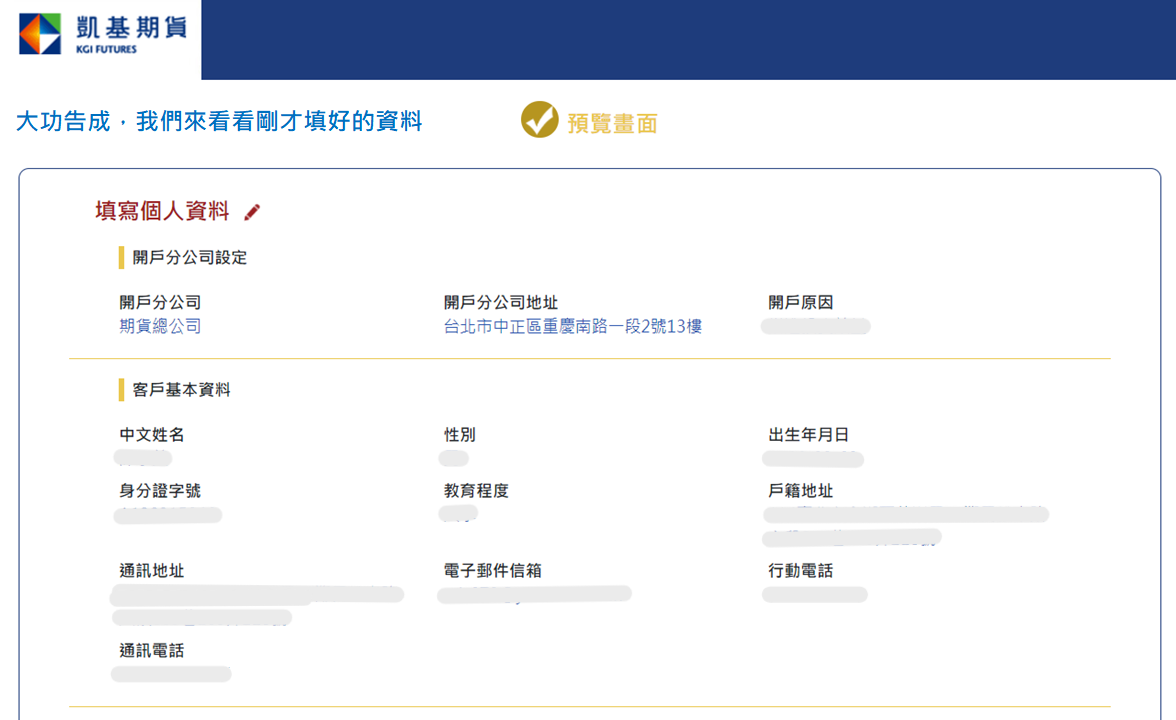The height and width of the screenshot is (720, 1176).
Task: Select the 教育程度 field value
Action: pos(458,514)
